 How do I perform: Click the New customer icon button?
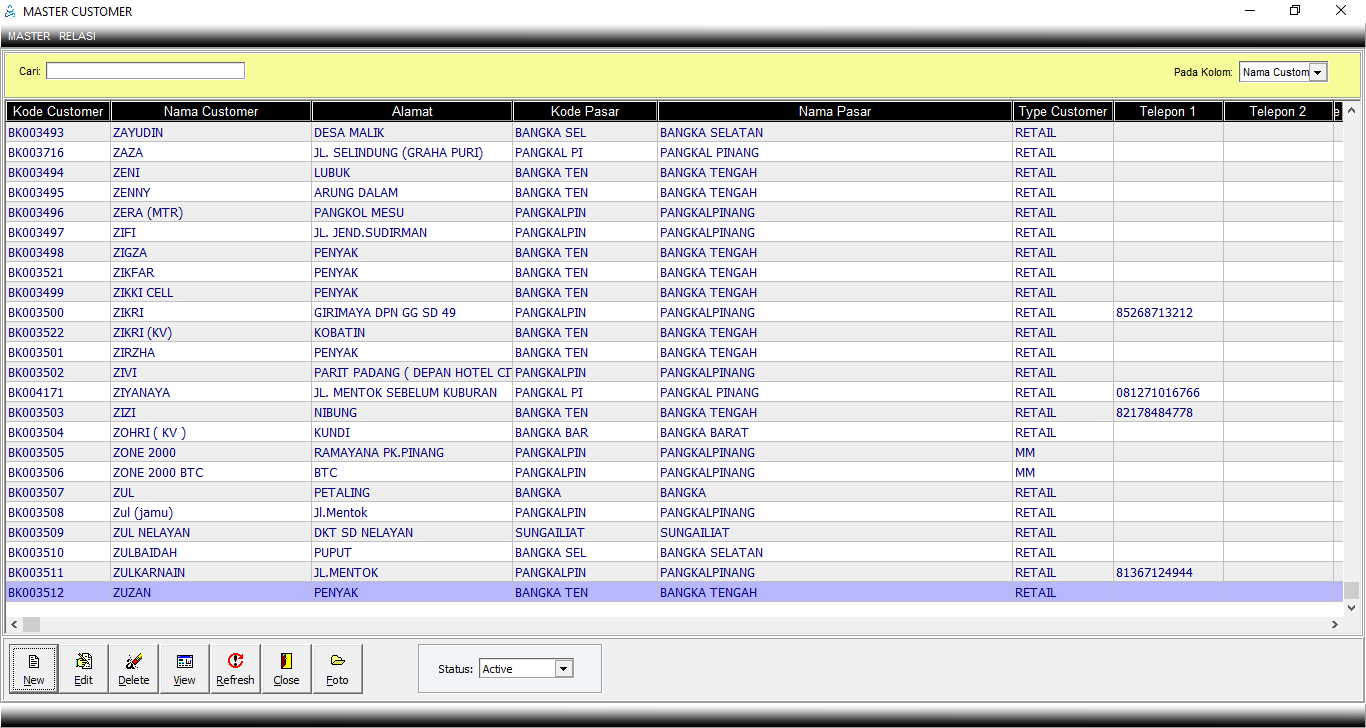tap(34, 669)
